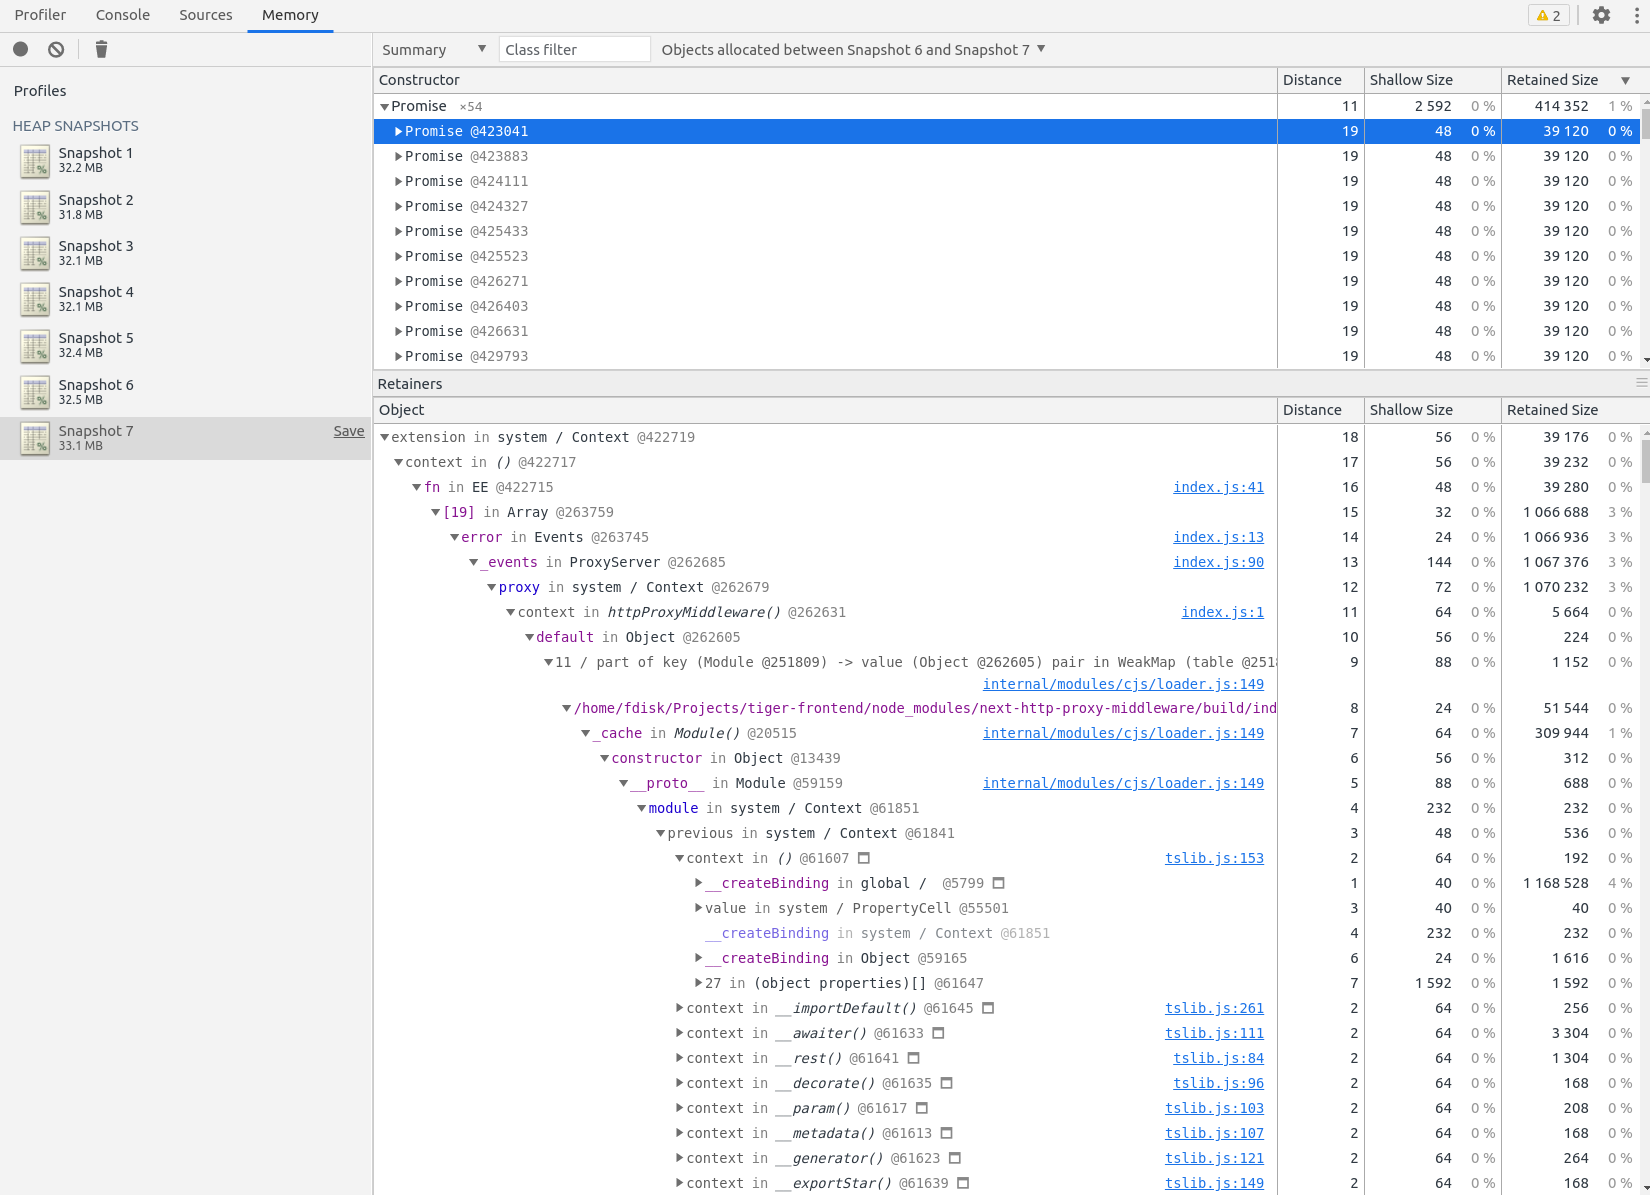Delete the selected snapshot with trash icon
Image resolution: width=1650 pixels, height=1195 pixels.
click(x=101, y=49)
